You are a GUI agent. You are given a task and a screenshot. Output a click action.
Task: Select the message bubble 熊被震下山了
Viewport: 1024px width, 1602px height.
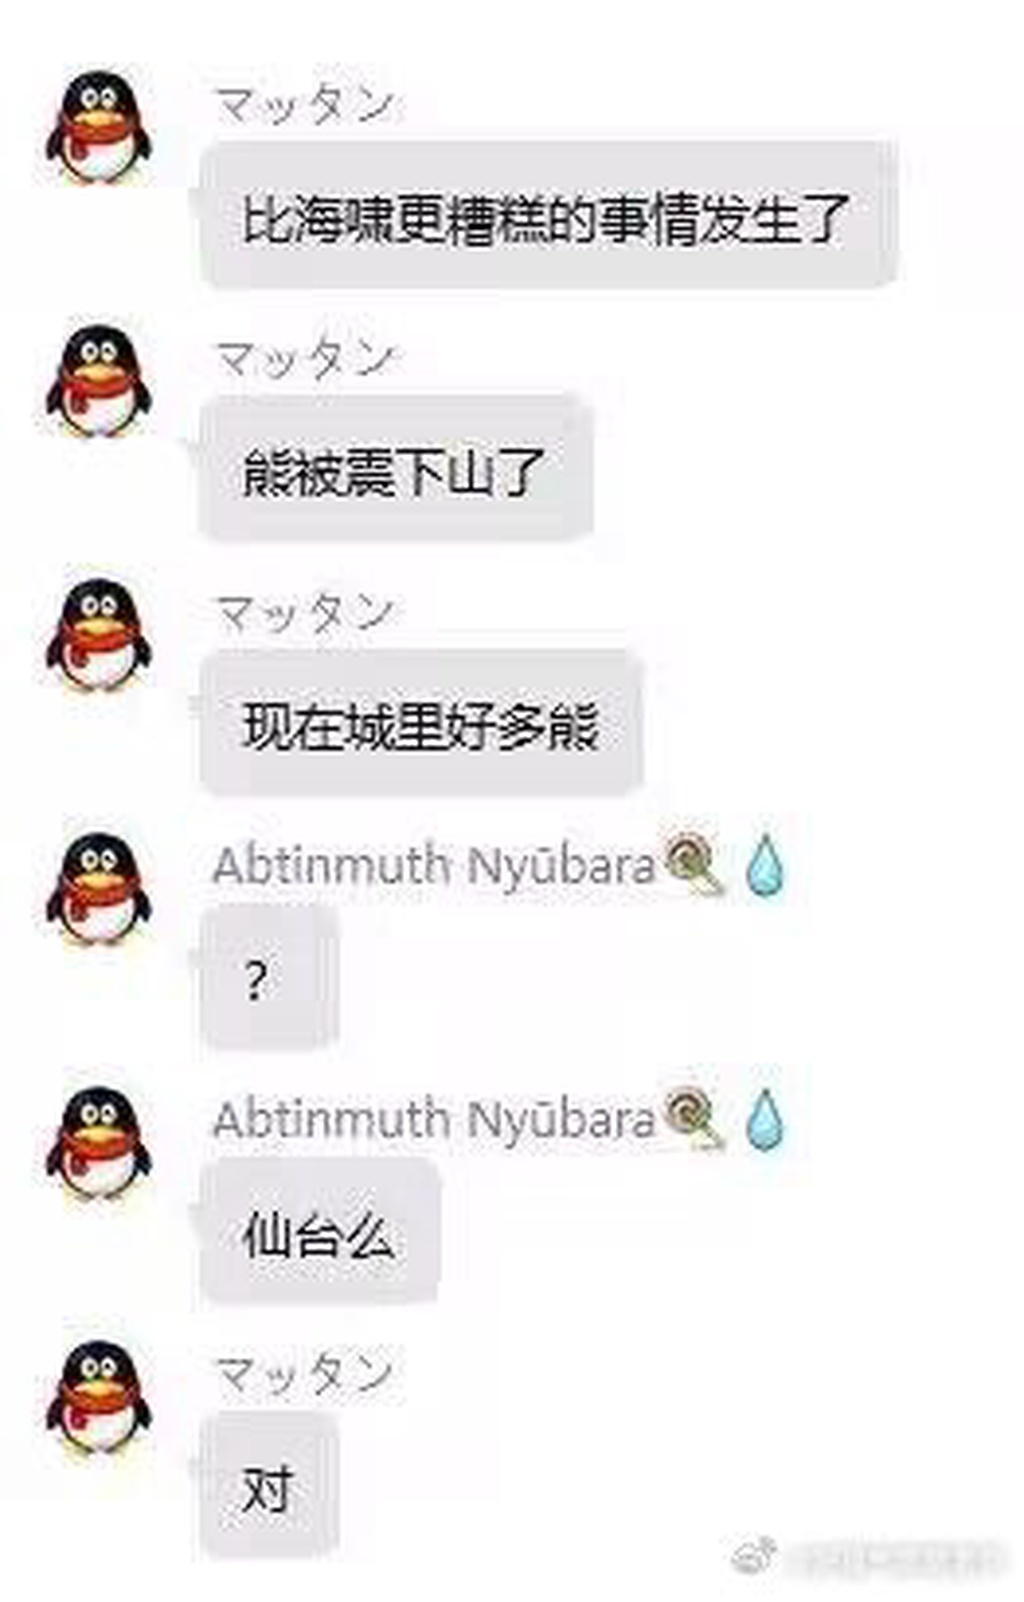(x=396, y=469)
